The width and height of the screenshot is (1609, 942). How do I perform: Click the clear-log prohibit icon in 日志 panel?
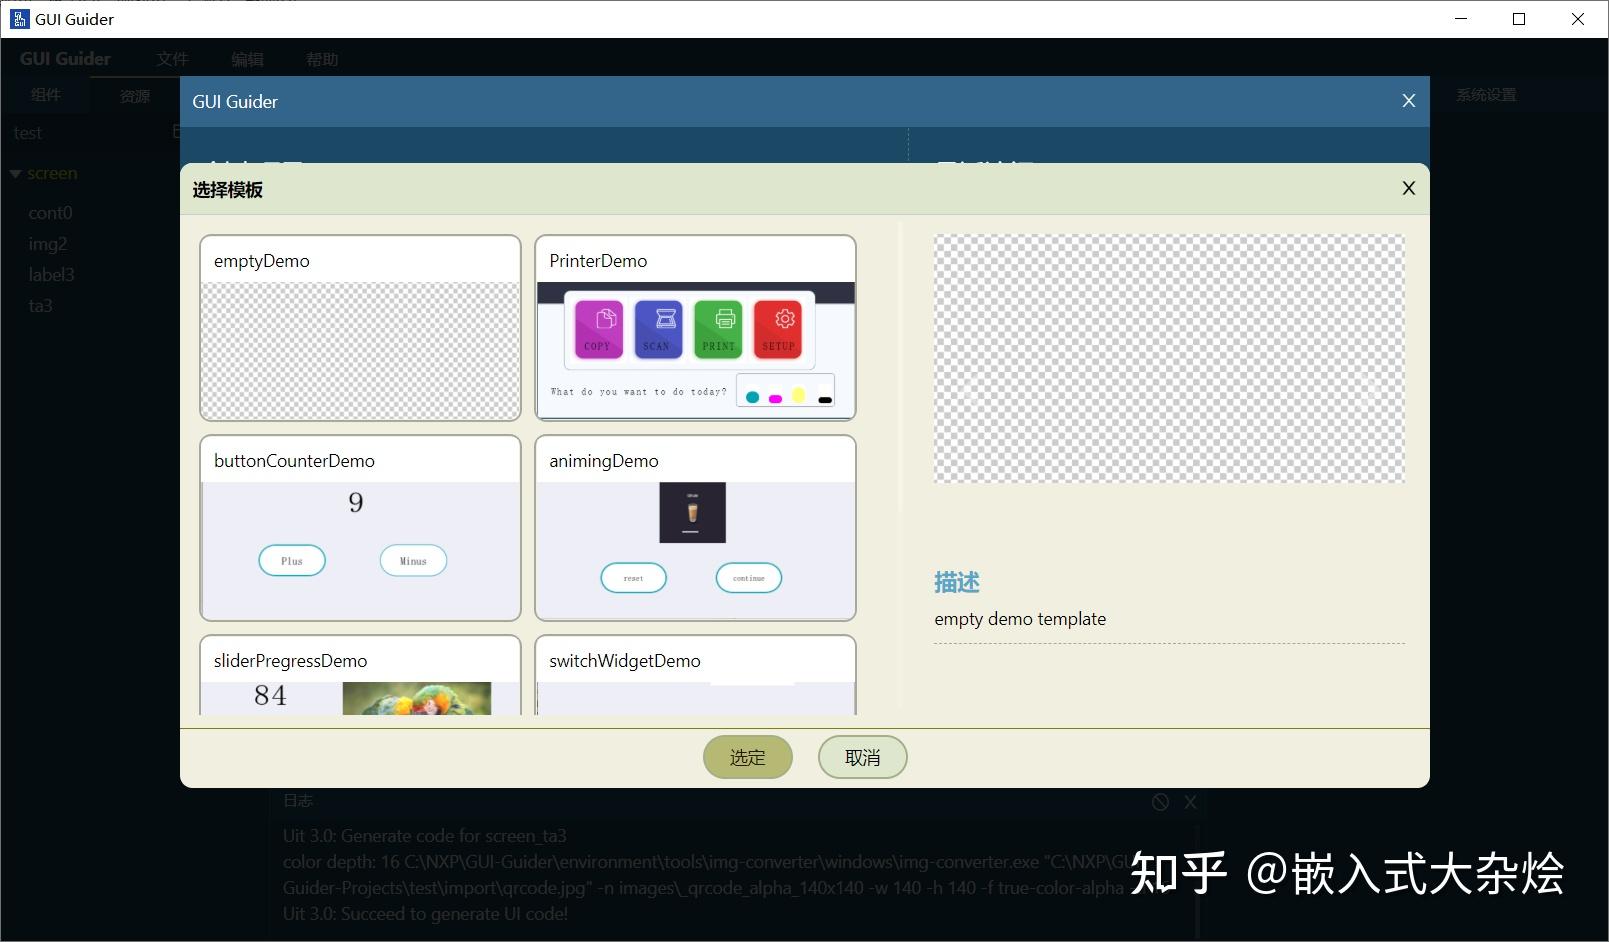pos(1160,801)
